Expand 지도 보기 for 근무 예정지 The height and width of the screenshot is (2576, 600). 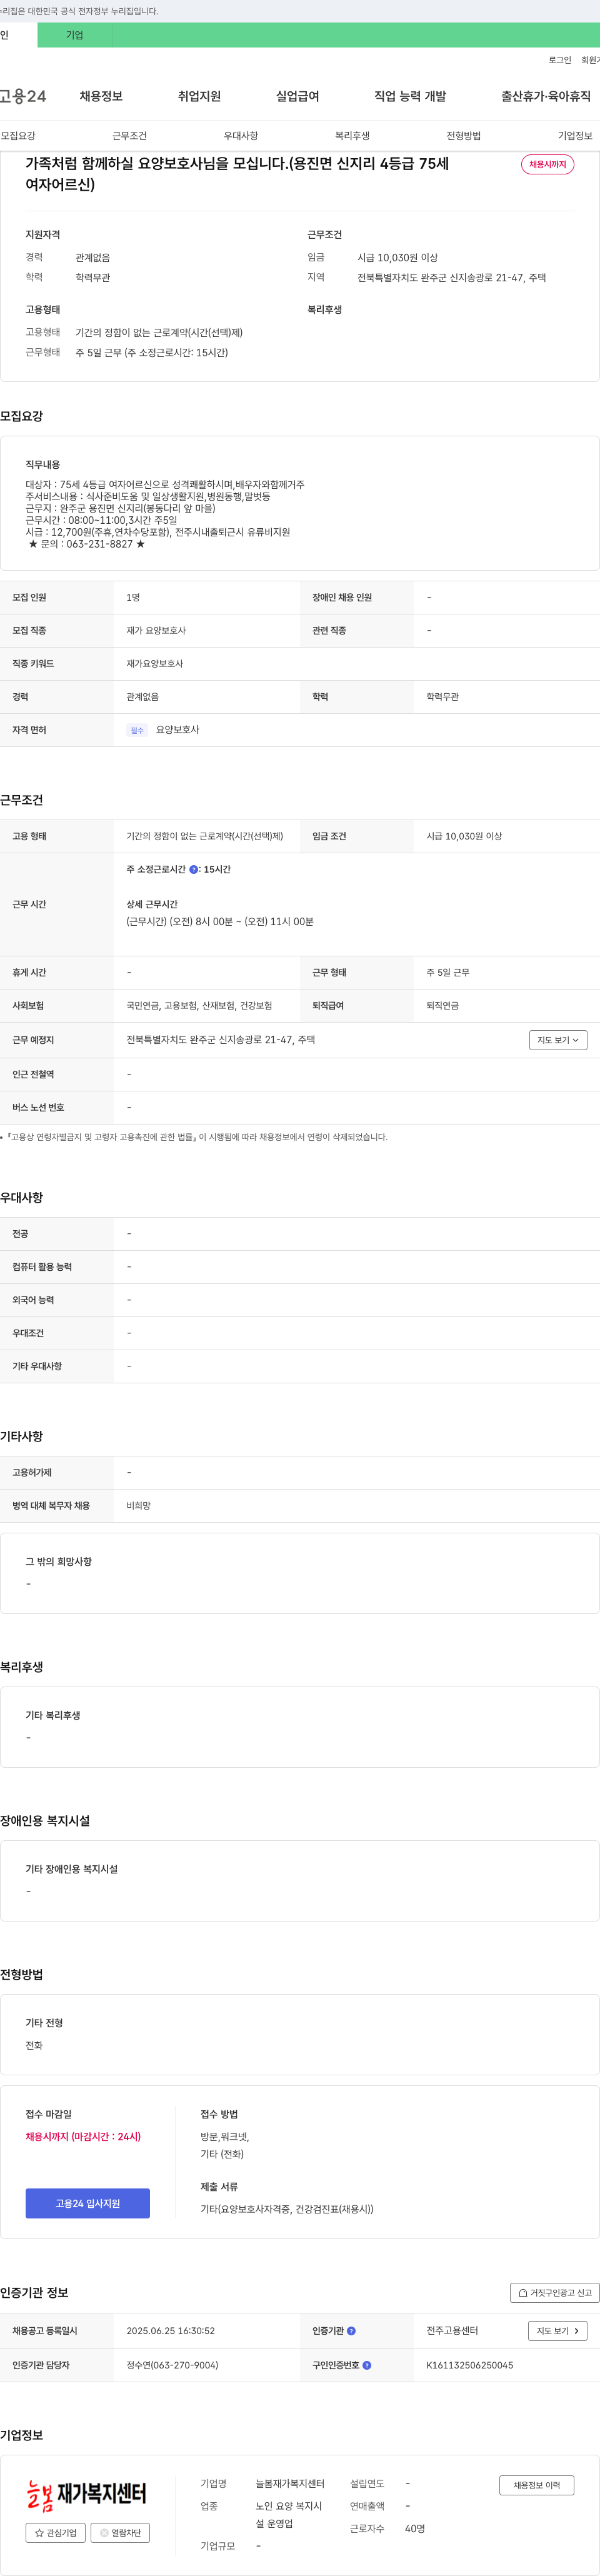[x=558, y=1040]
